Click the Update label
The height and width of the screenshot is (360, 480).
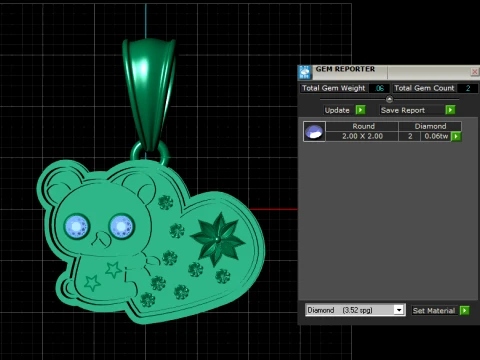(337, 110)
